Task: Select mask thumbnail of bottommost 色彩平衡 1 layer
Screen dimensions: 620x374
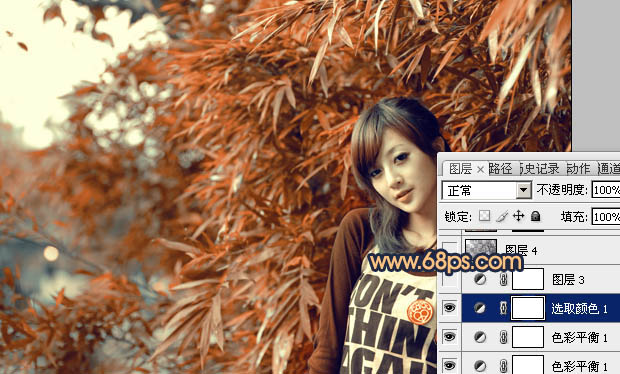Action: [528, 365]
